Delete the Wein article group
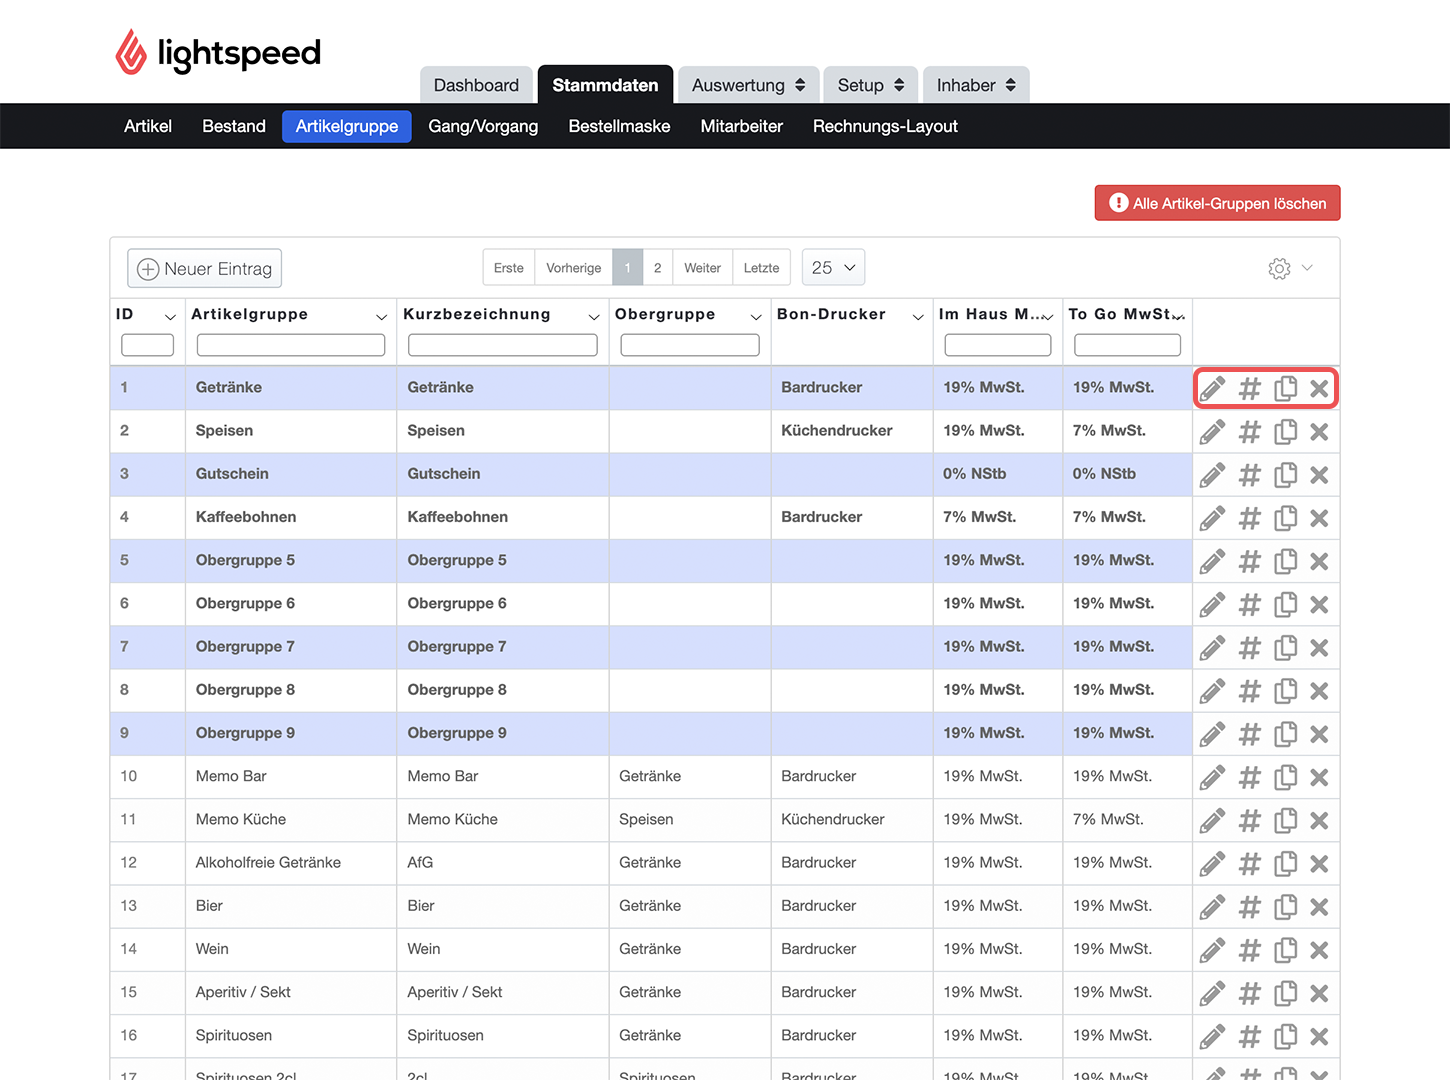 [x=1319, y=950]
